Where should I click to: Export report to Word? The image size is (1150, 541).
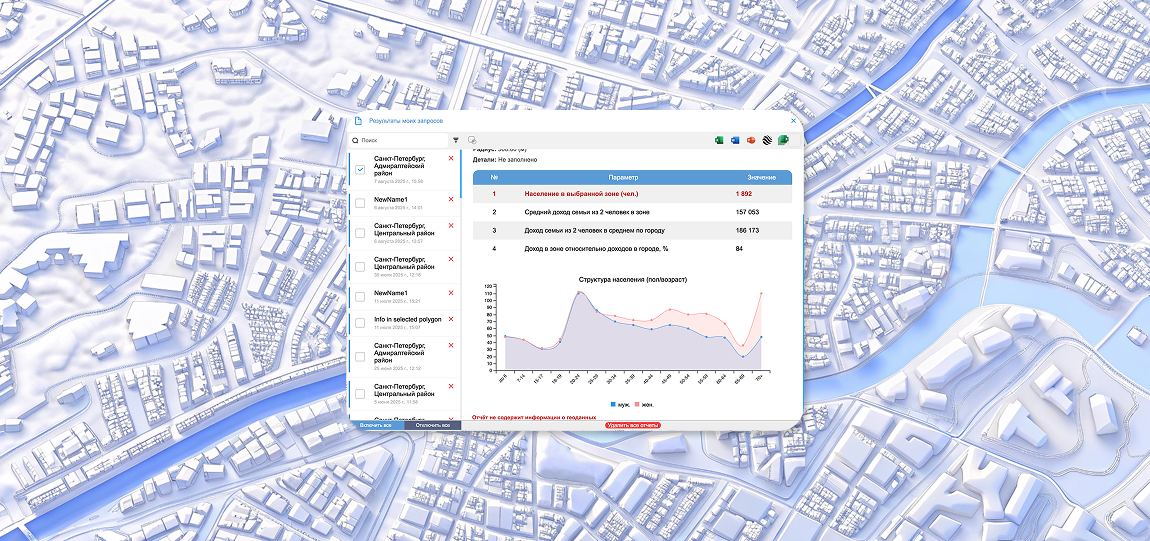coord(735,140)
